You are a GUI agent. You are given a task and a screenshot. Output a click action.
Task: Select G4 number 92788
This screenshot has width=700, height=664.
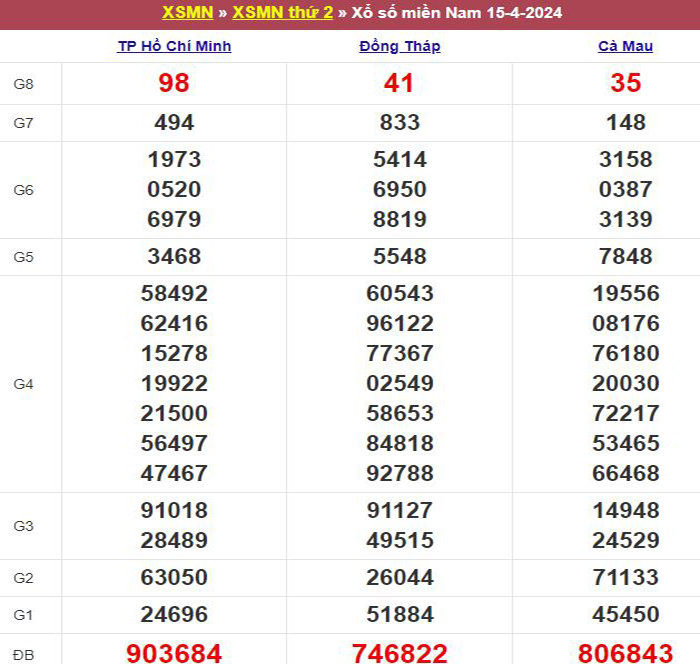[400, 473]
